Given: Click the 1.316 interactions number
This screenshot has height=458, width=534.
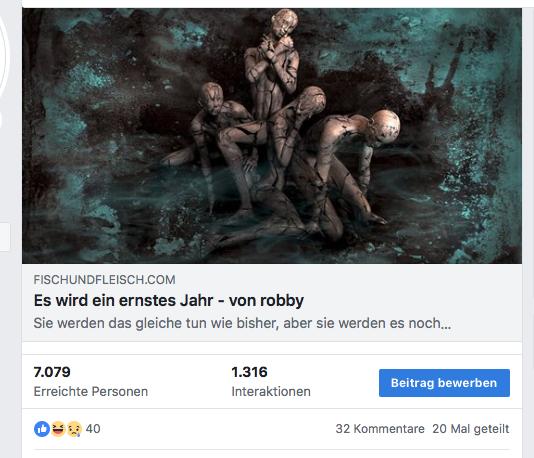Looking at the screenshot, I should coord(249,372).
